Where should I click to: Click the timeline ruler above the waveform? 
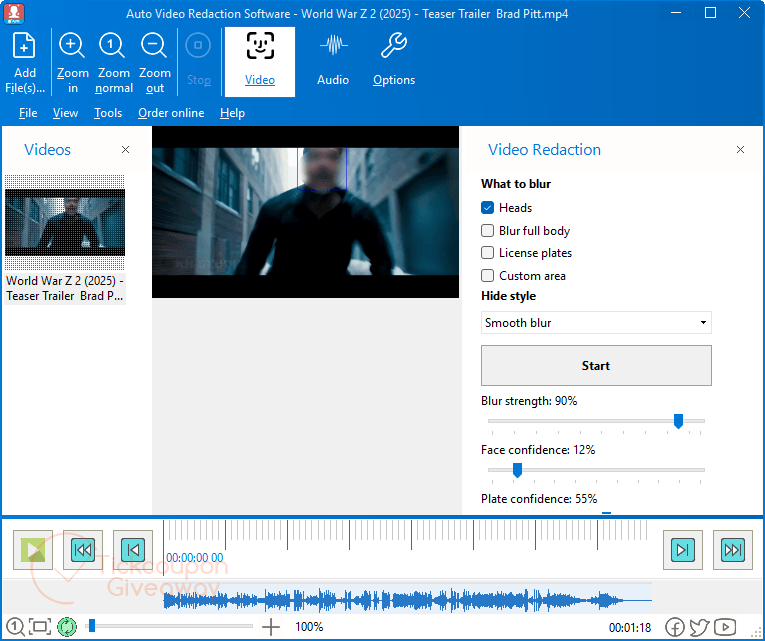[x=407, y=535]
